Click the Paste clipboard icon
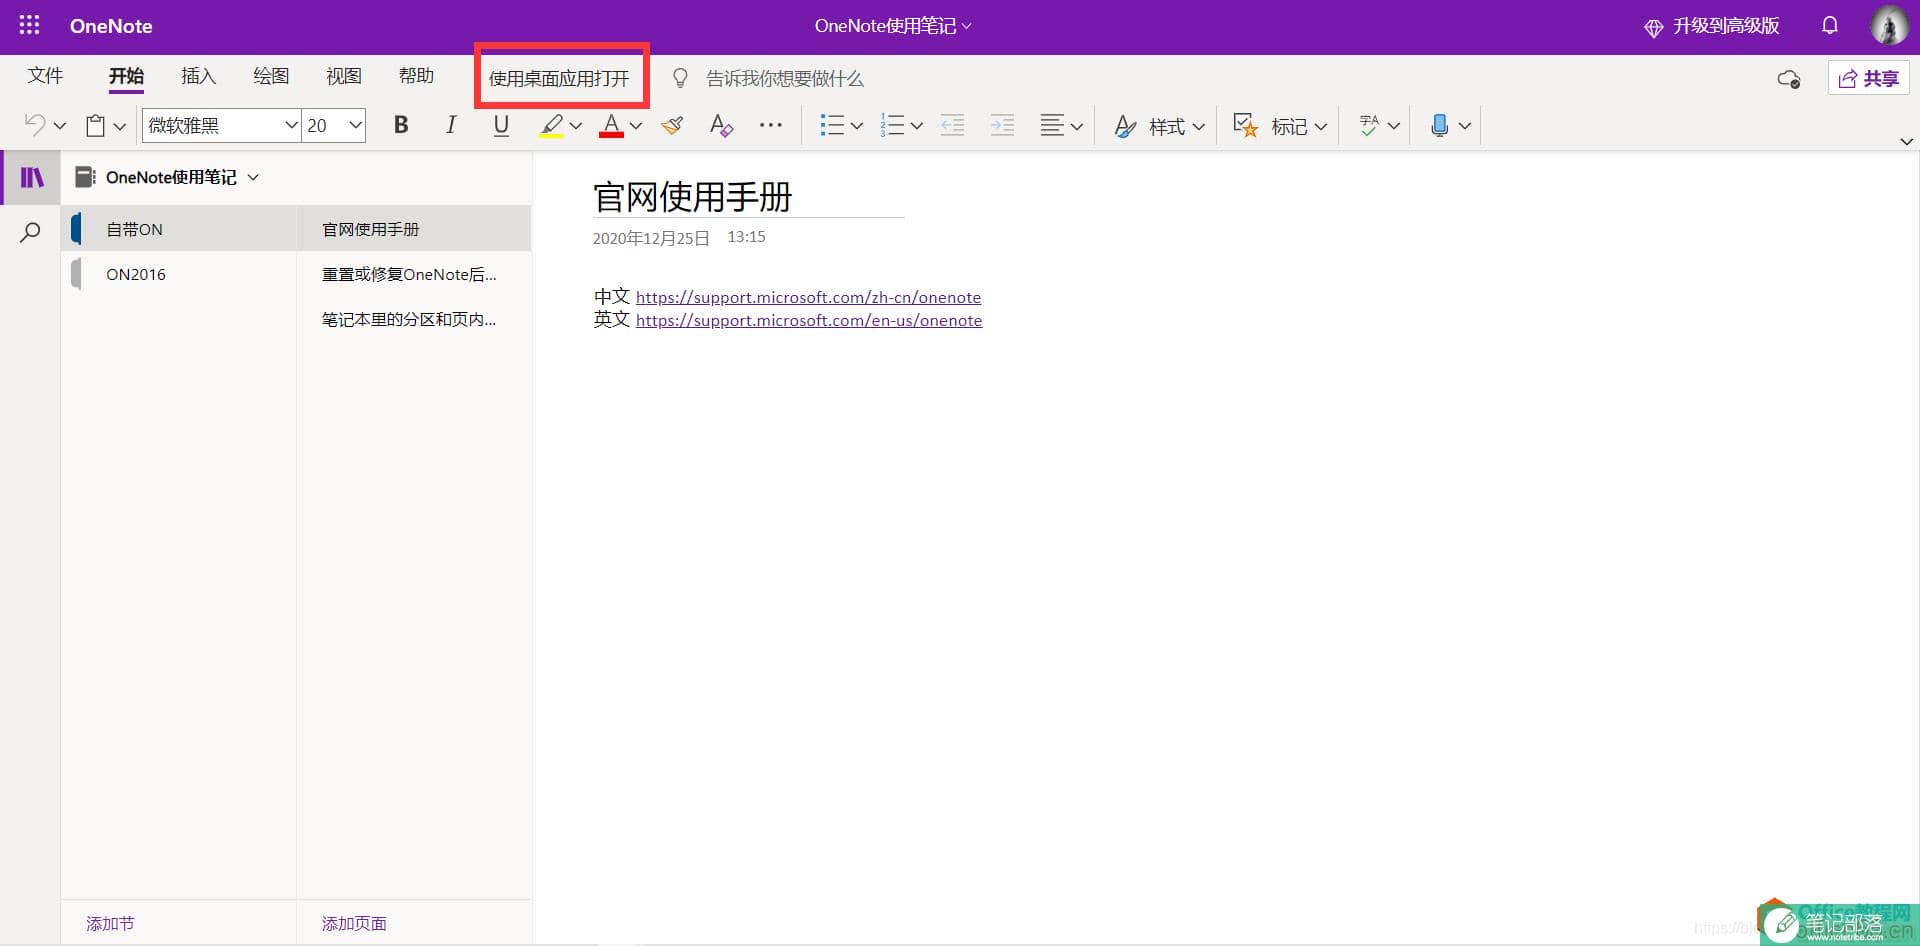 tap(95, 125)
